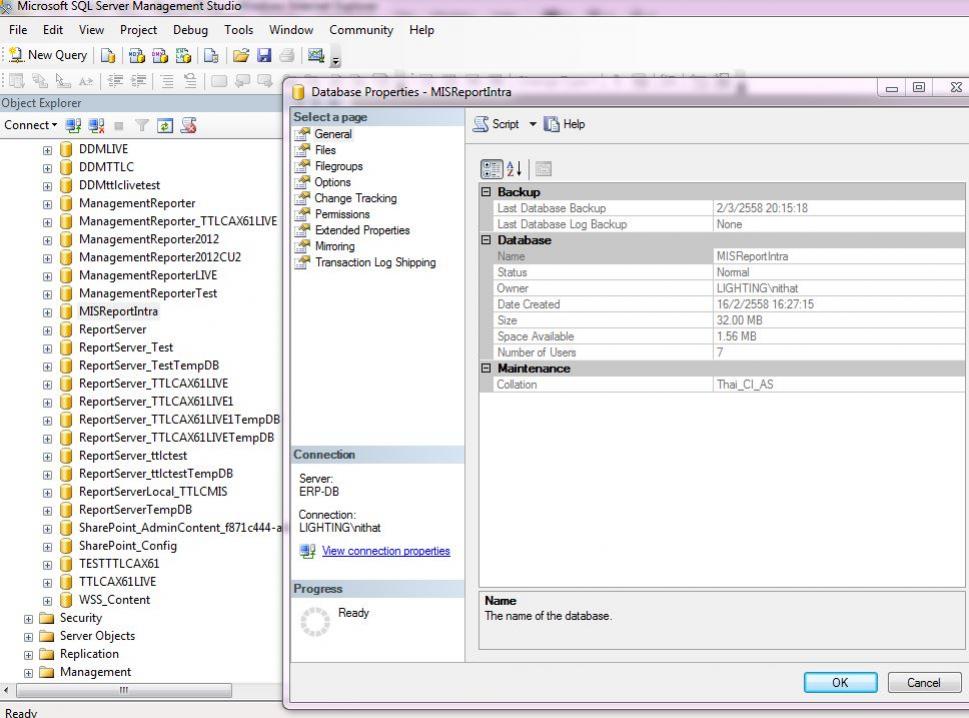The width and height of the screenshot is (969, 718).
Task: Select the Categorized view icon in properties
Action: (x=492, y=169)
